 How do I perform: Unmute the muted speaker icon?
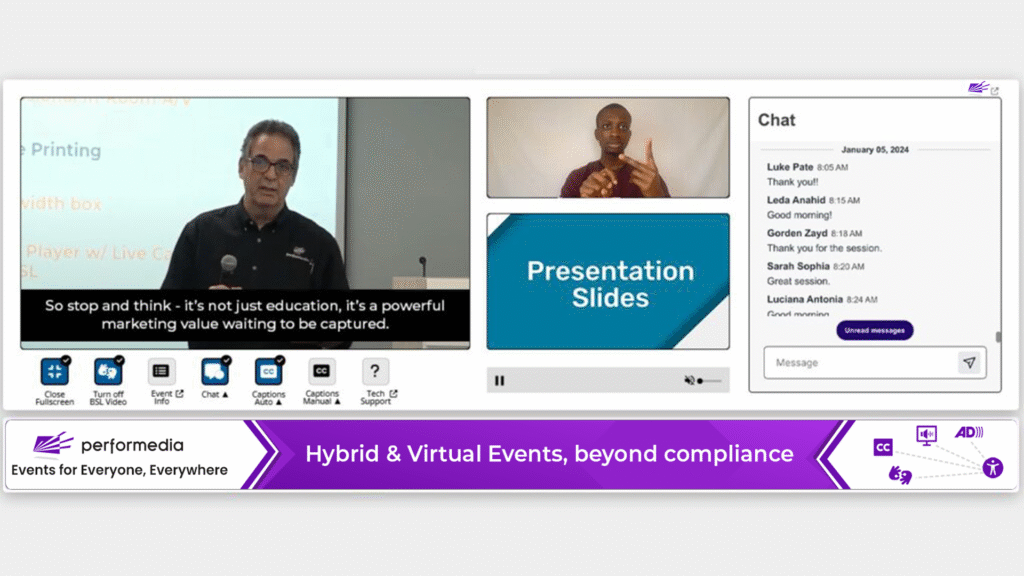point(689,380)
